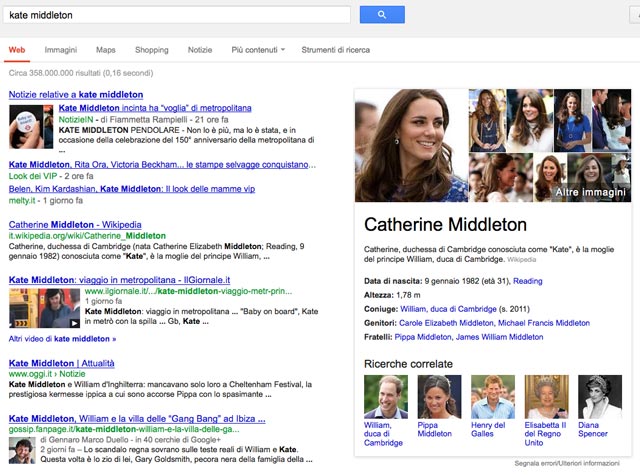
Task: Click the Pippa Middleton related-search photo
Action: tap(439, 397)
